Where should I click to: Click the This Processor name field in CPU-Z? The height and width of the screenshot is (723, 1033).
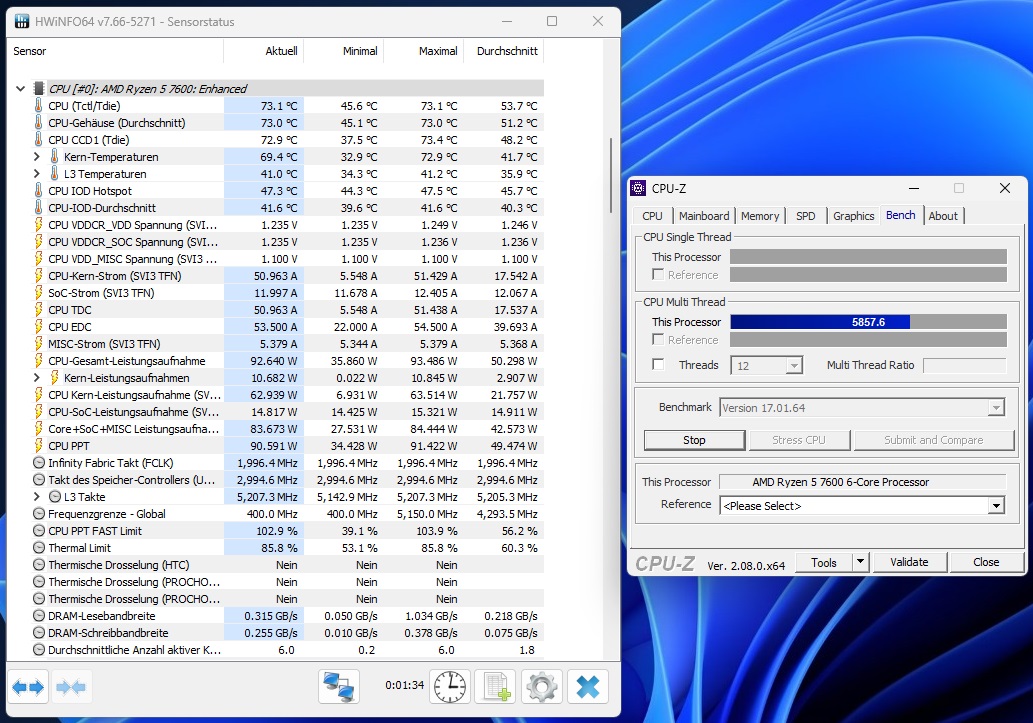[x=862, y=482]
